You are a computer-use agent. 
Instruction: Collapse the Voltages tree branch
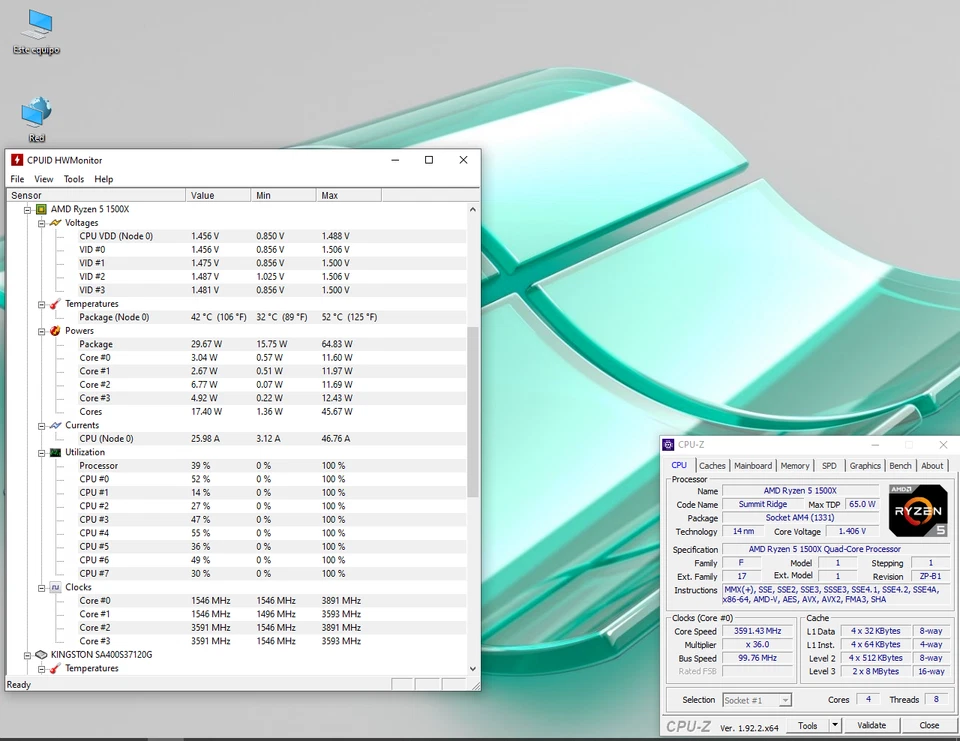coord(41,222)
